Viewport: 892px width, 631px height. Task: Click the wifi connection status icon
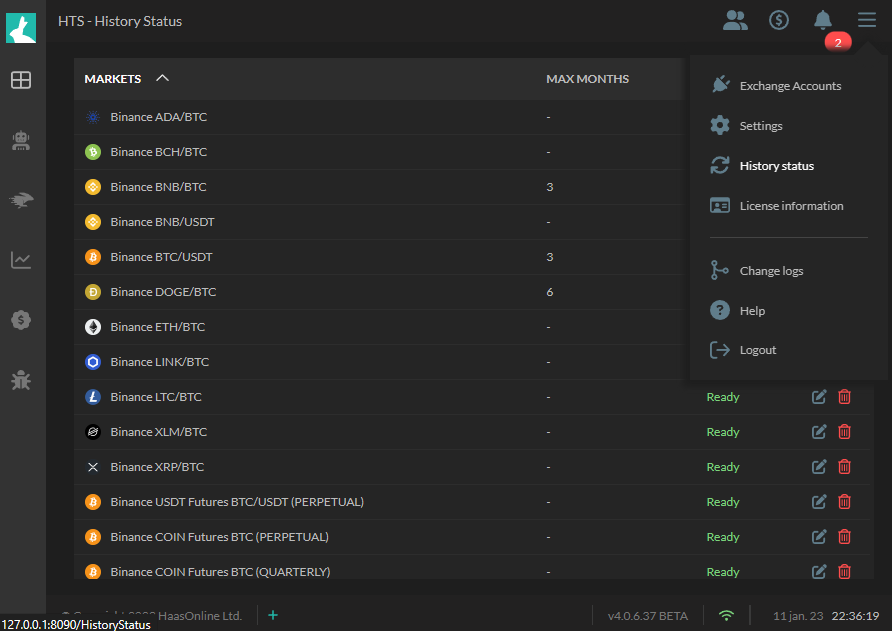726,615
